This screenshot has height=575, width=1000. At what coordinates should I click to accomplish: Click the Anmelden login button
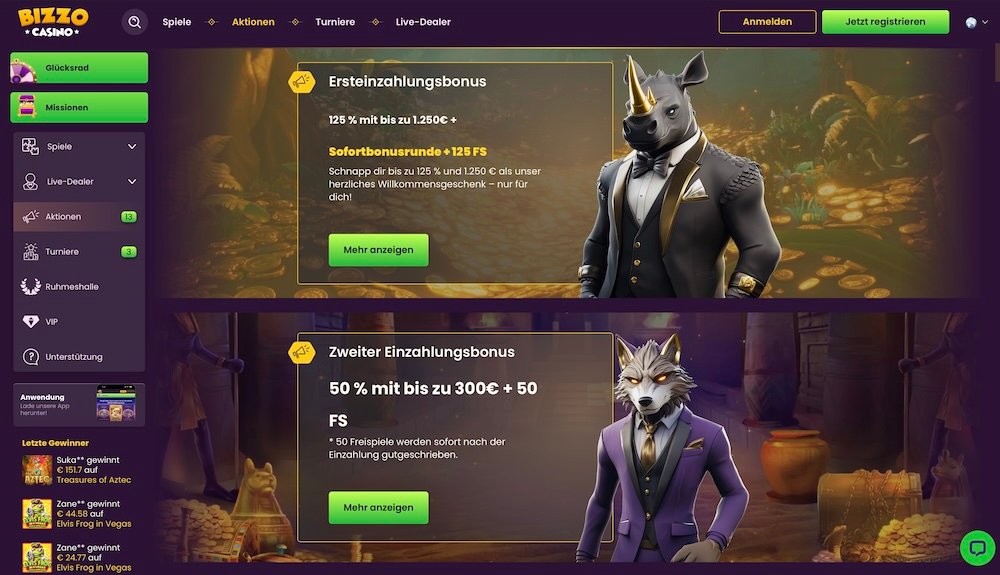[767, 22]
